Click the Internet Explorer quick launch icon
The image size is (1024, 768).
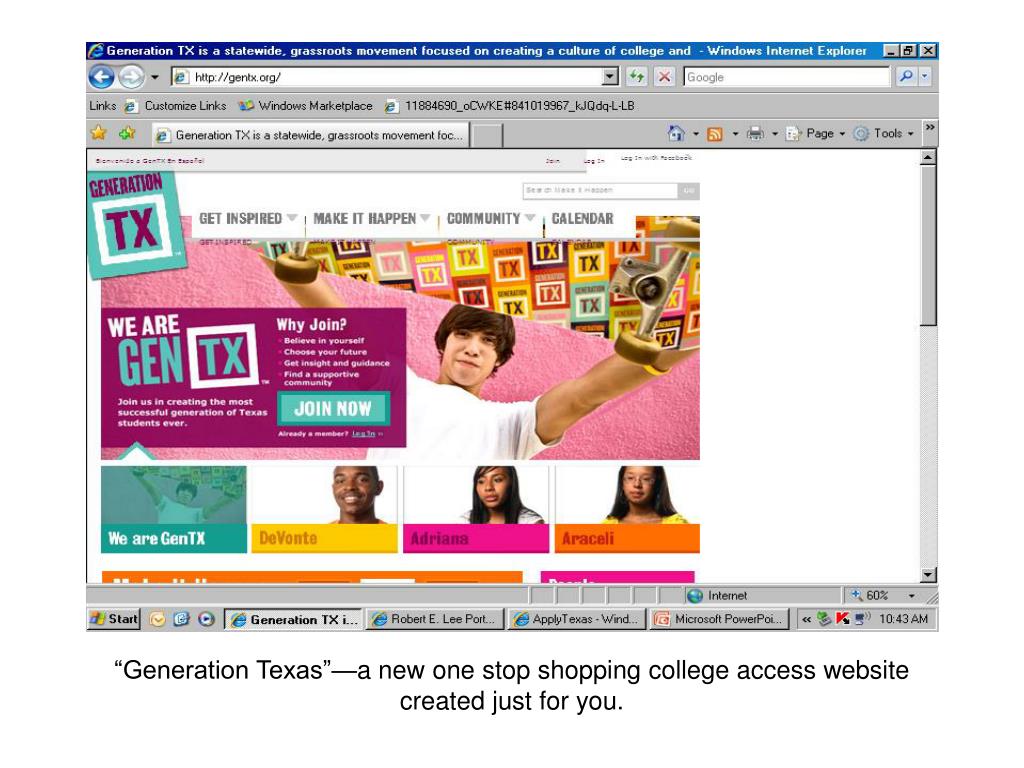182,619
